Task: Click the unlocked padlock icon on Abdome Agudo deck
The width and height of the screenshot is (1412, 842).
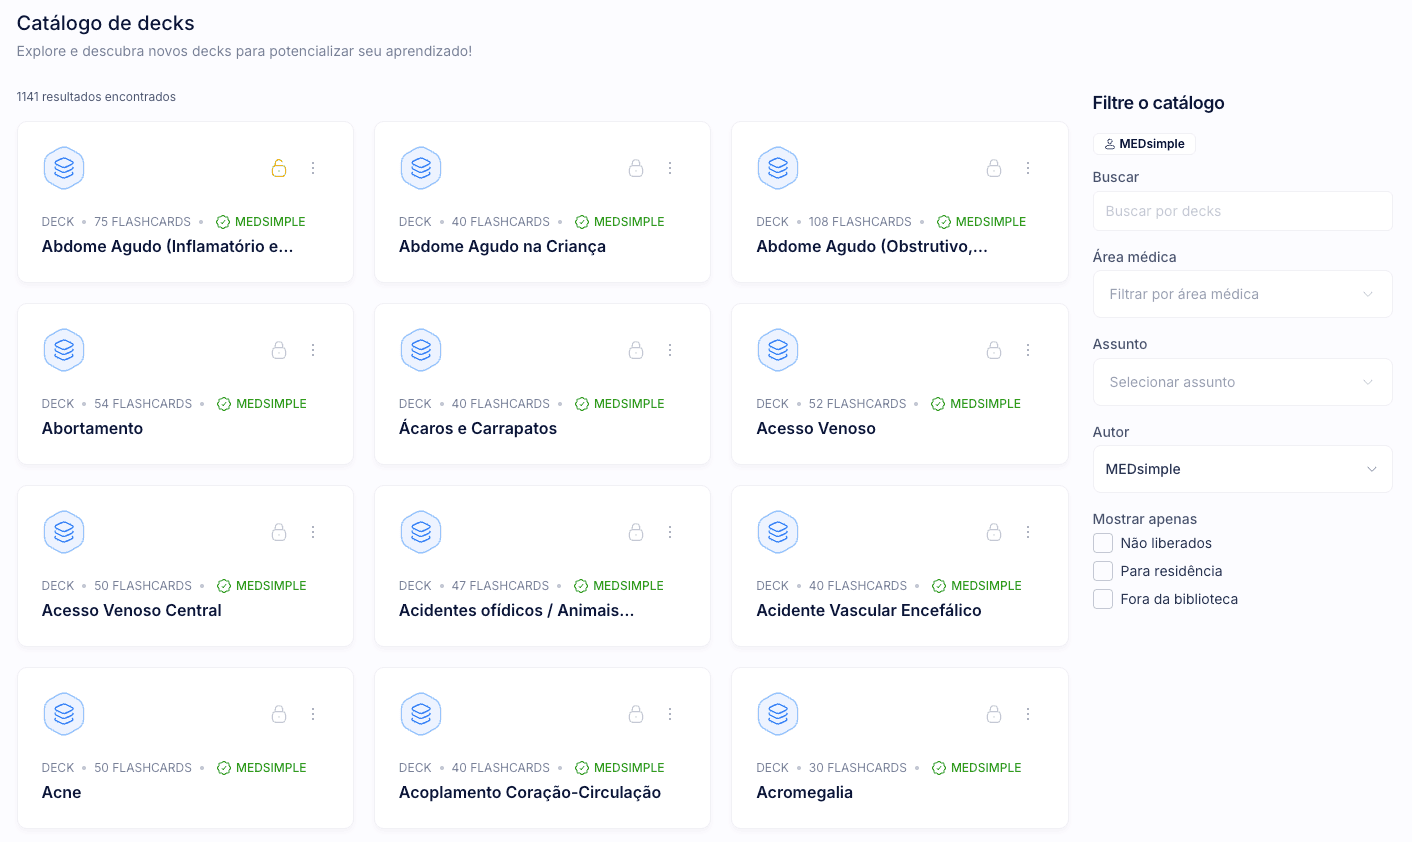Action: (279, 168)
